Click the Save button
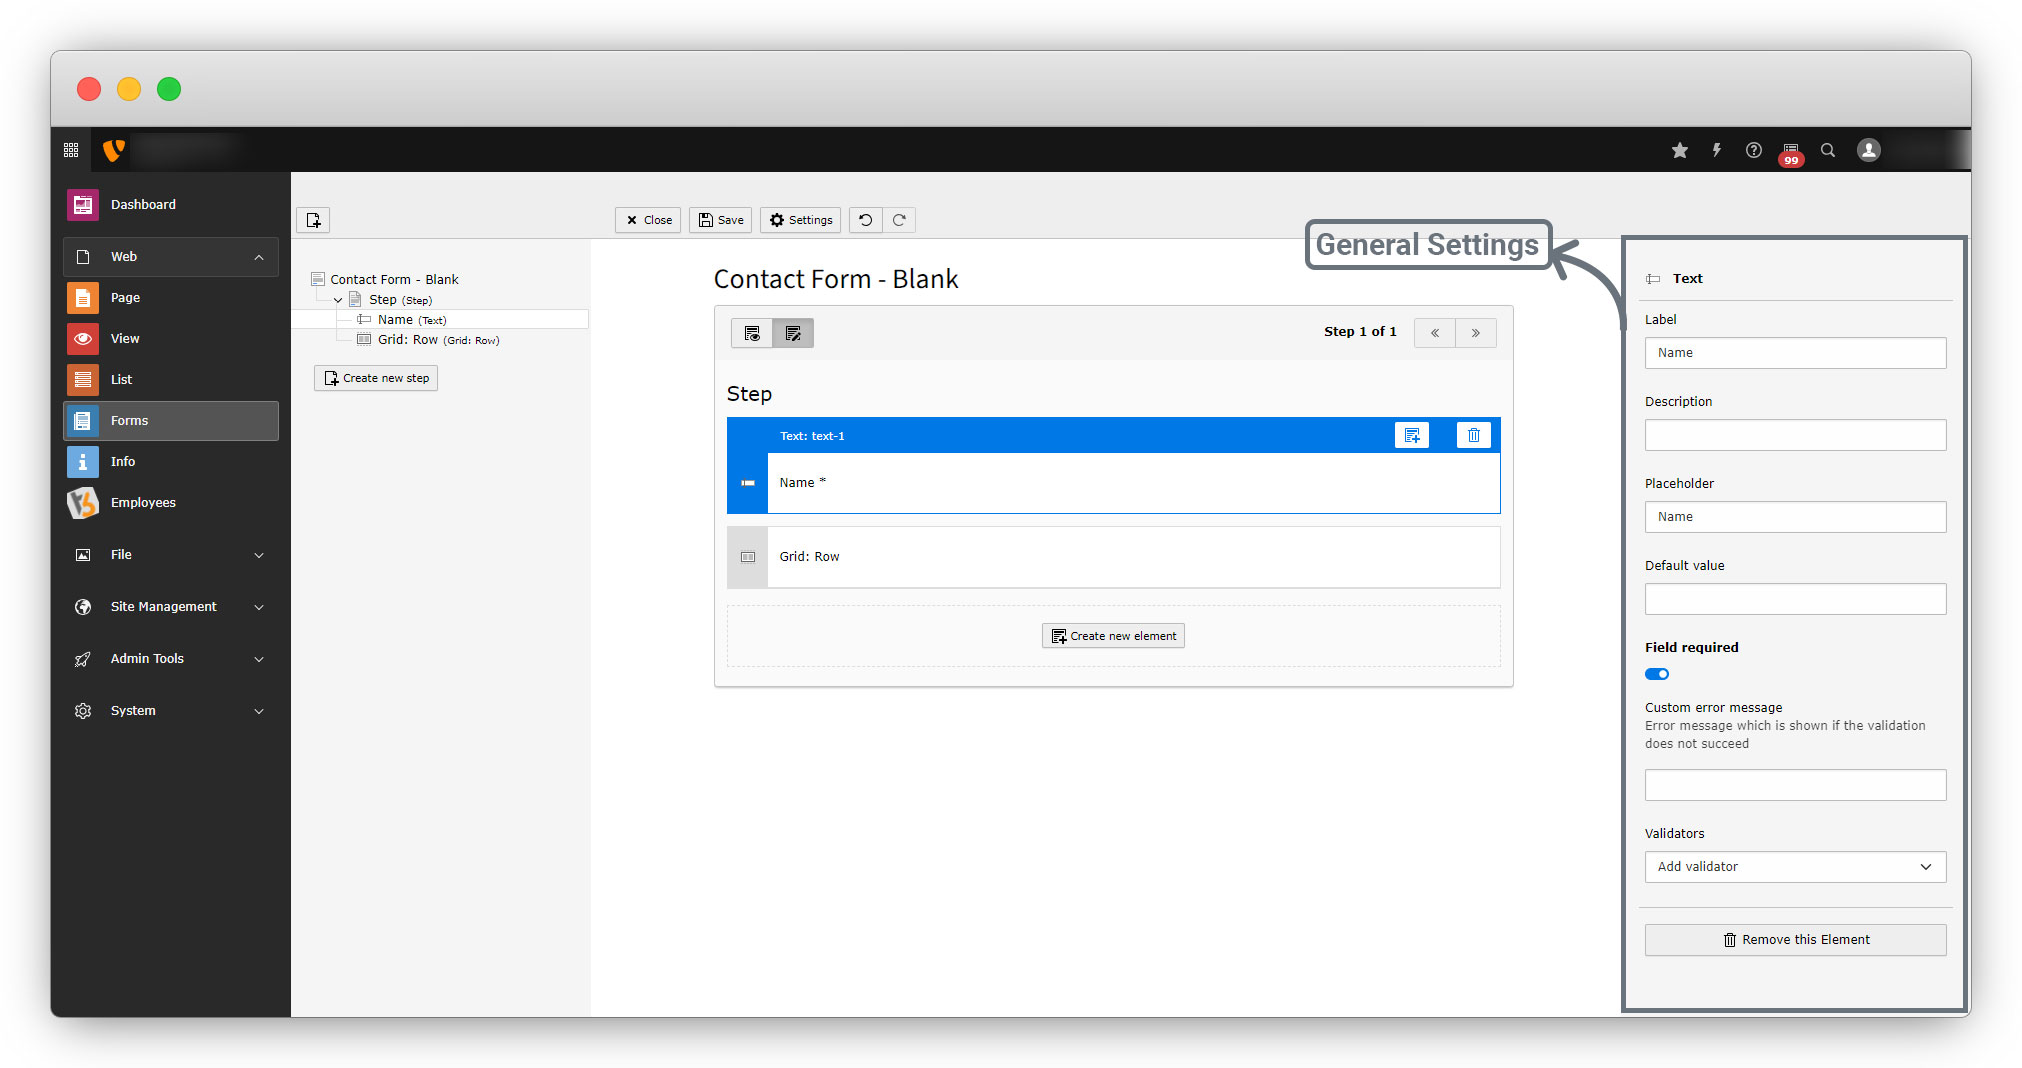Viewport: 2022px width, 1068px height. tap(721, 220)
